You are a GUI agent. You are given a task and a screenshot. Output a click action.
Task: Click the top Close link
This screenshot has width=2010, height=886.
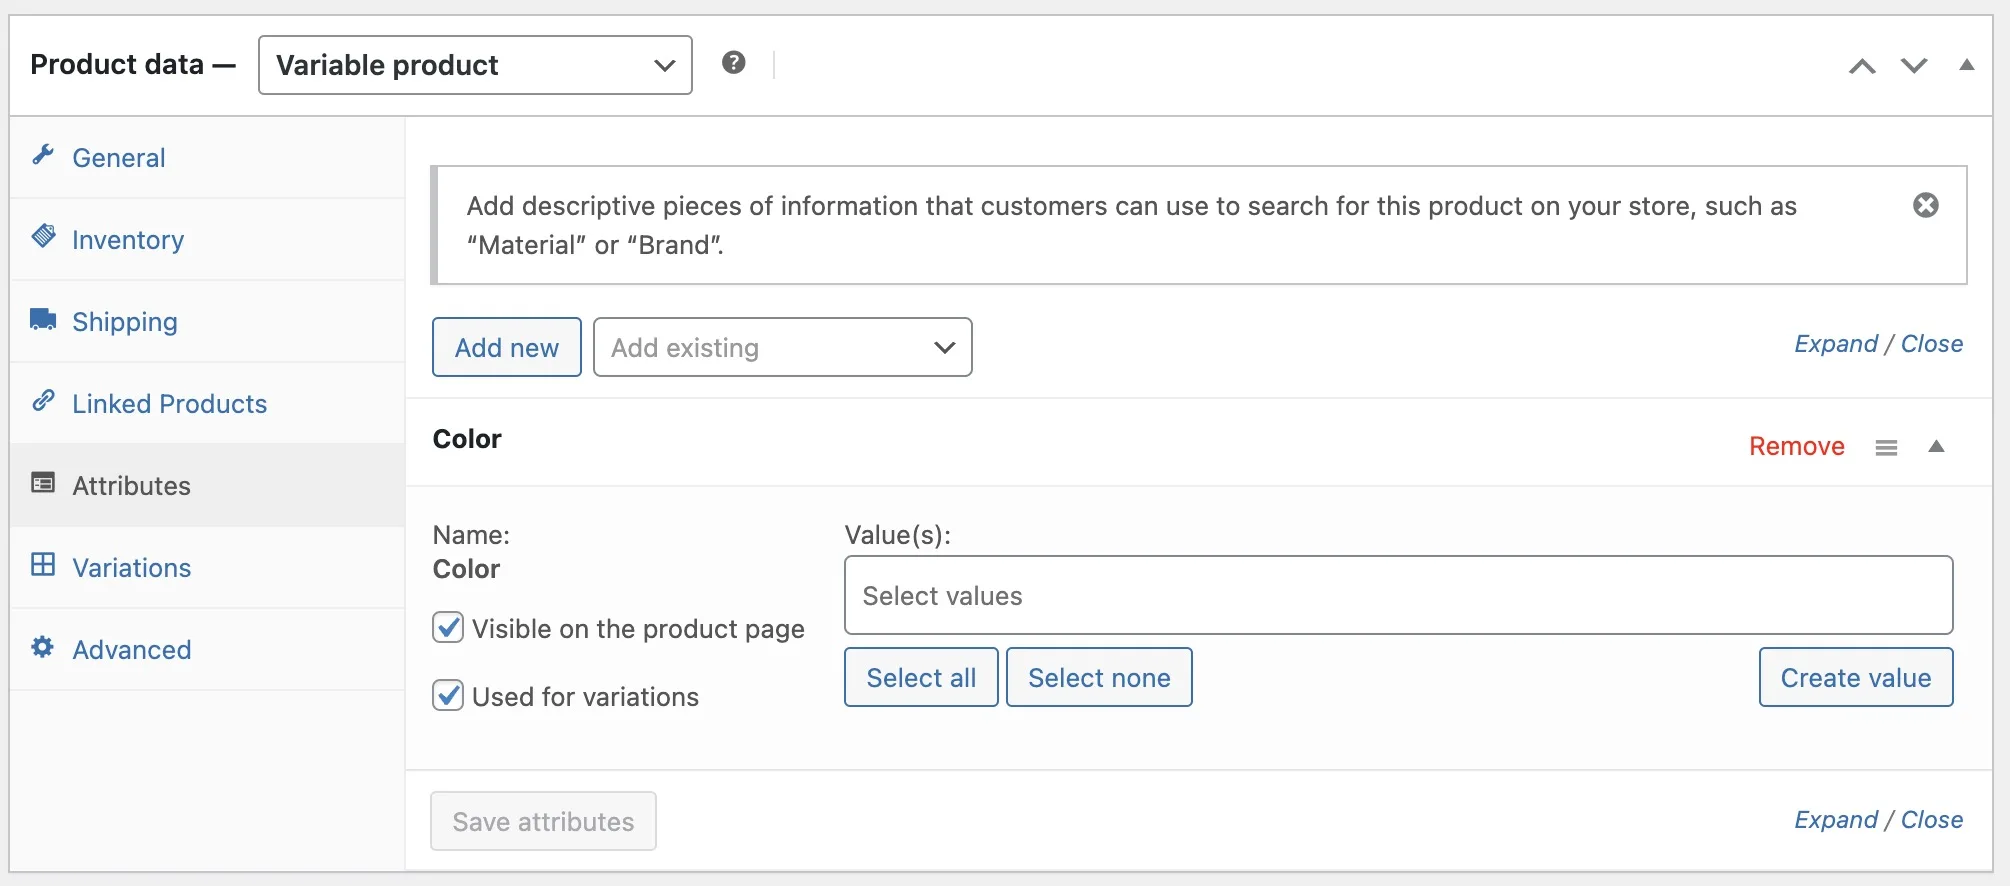pyautogui.click(x=1932, y=344)
